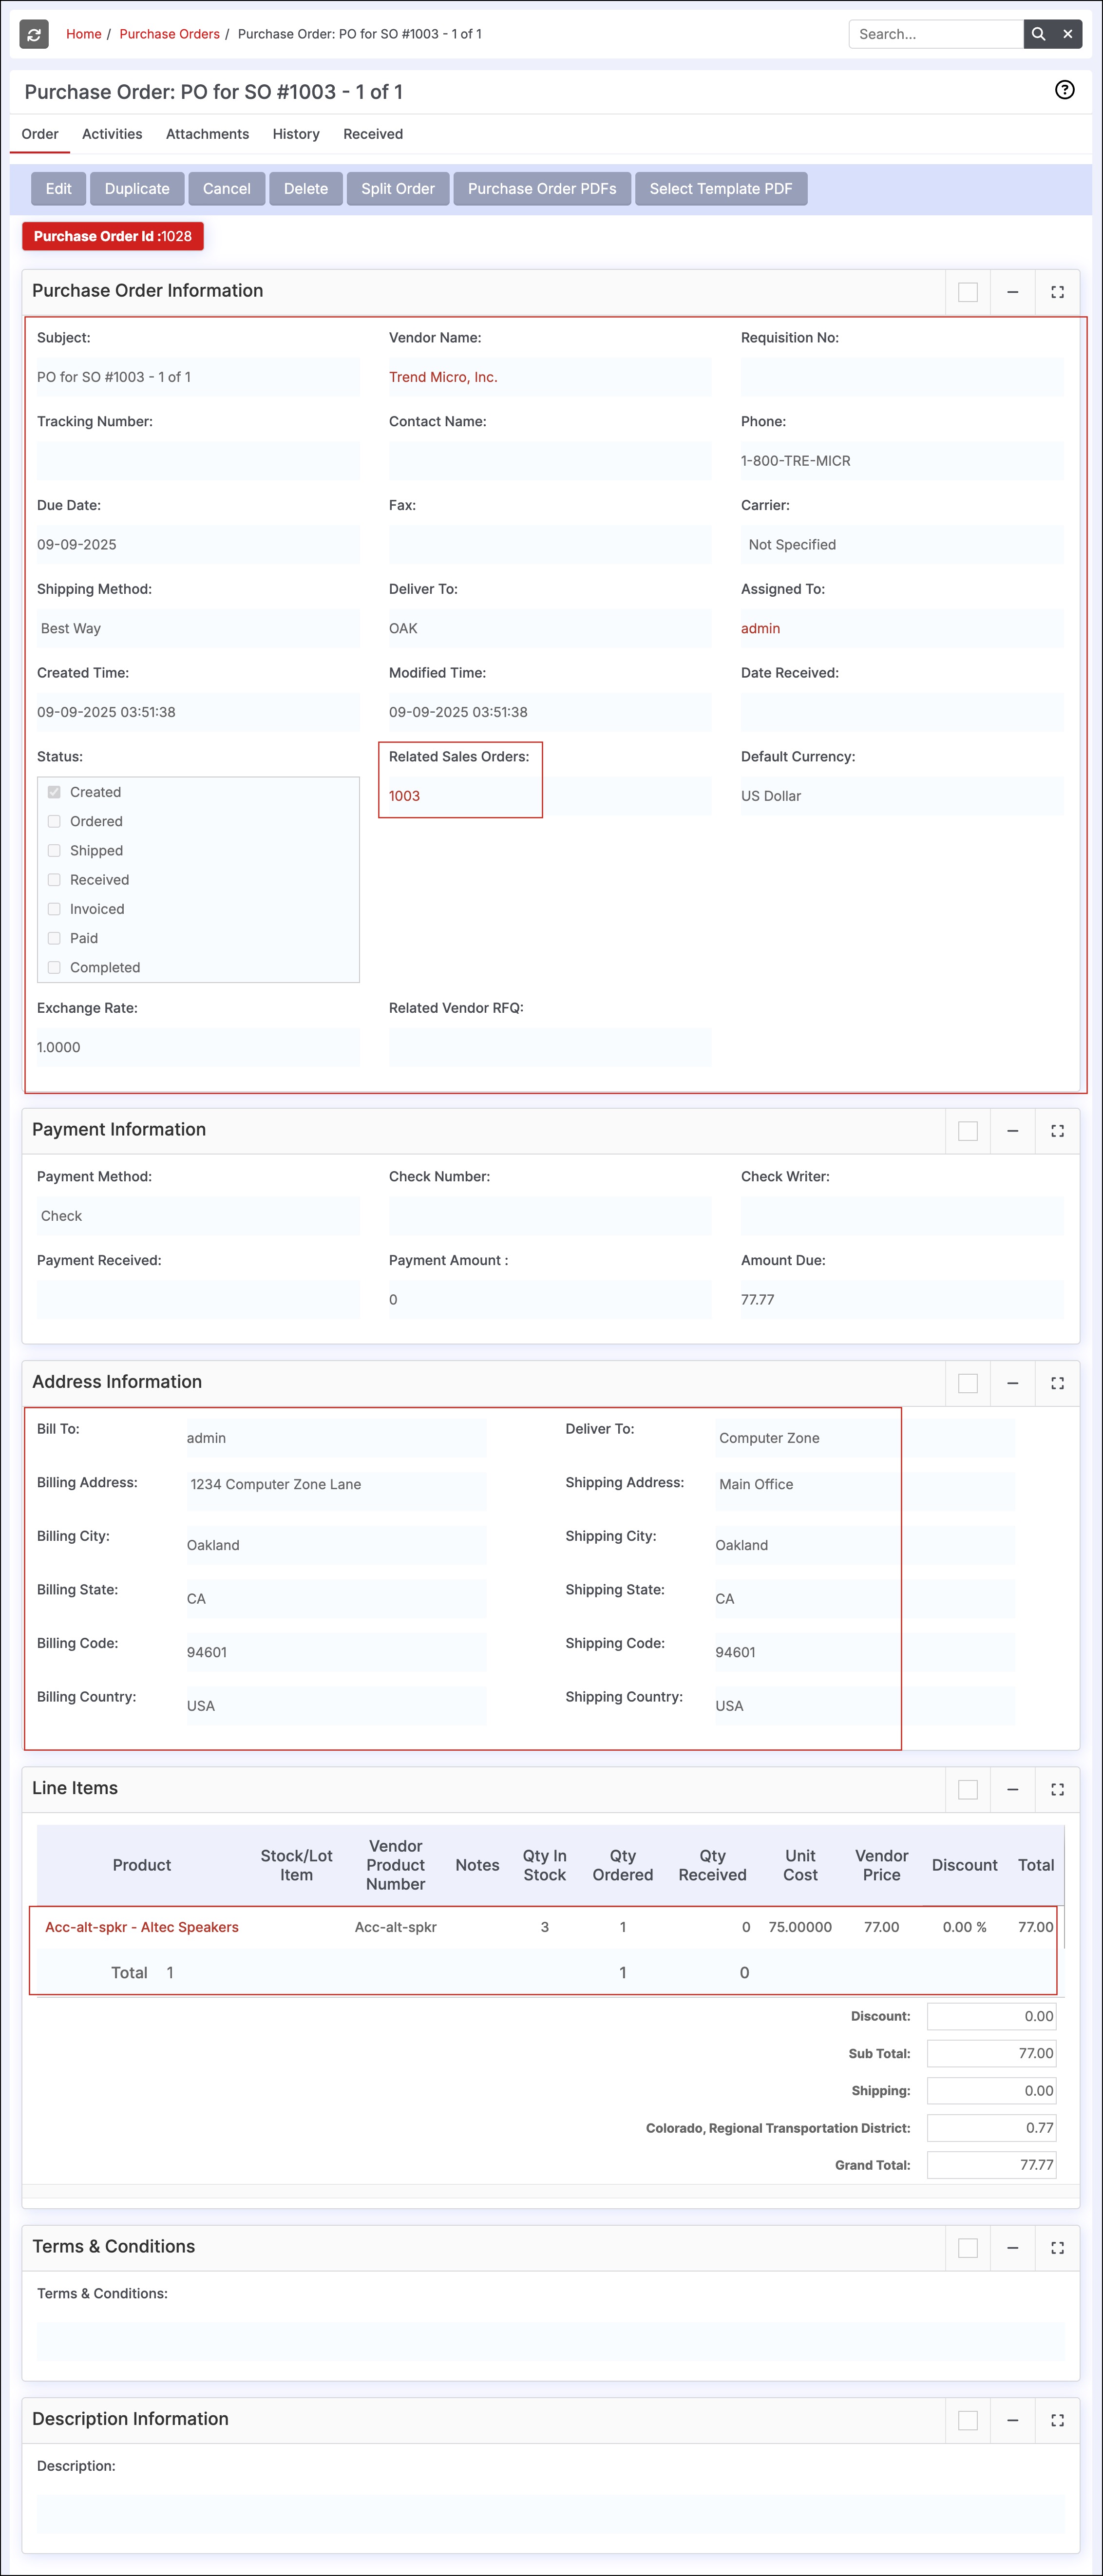The image size is (1103, 2576).
Task: Check the Completed status checkbox
Action: (x=54, y=967)
